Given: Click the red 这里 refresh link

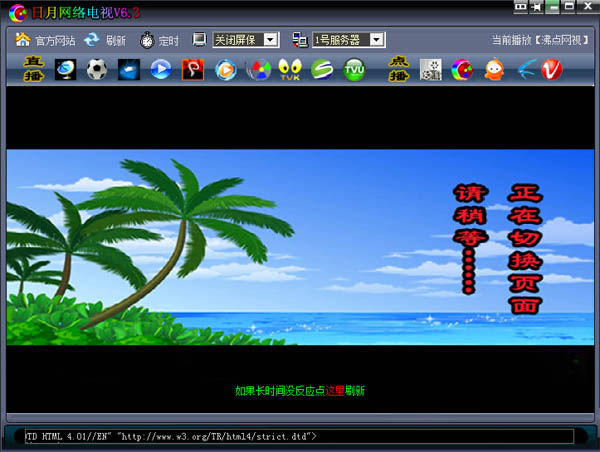Looking at the screenshot, I should click(334, 390).
